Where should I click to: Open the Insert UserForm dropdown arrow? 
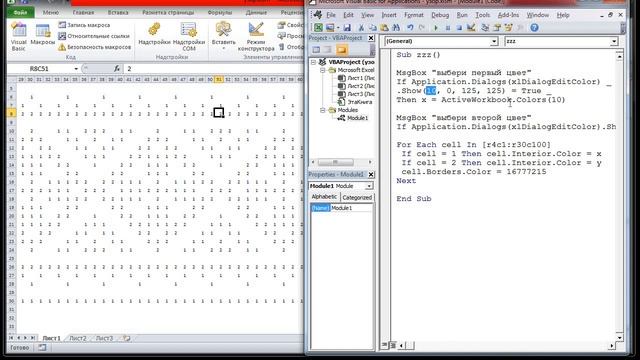click(x=338, y=28)
